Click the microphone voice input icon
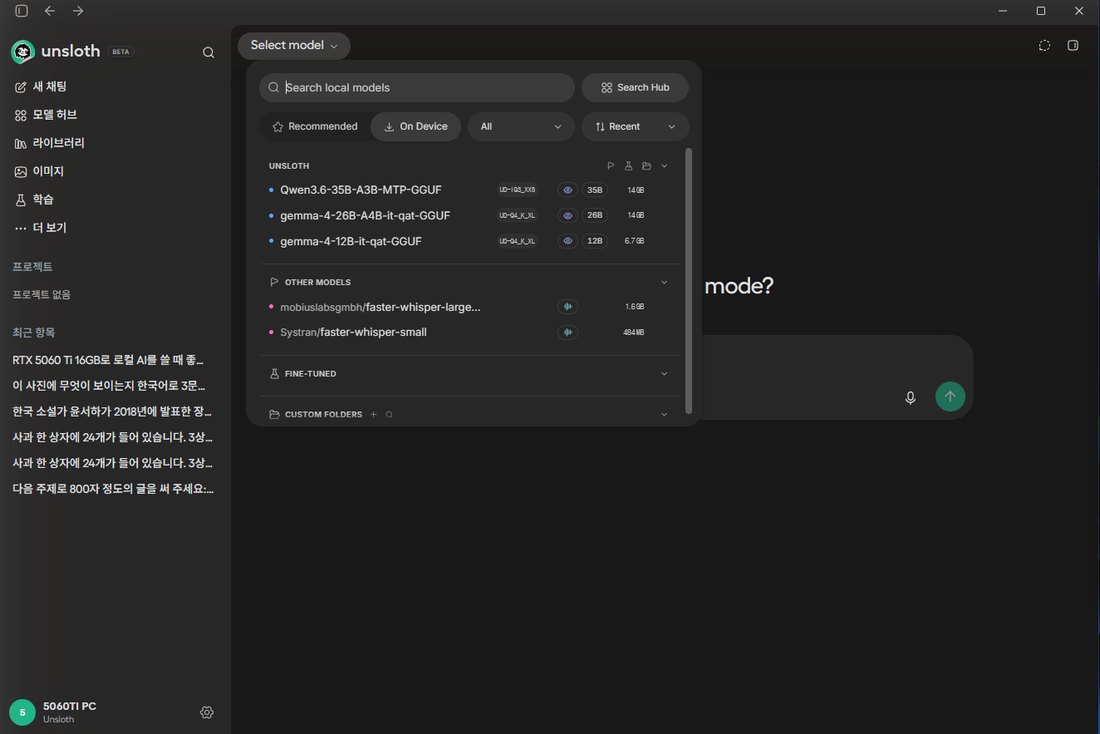Screen dimensions: 1100x734 [x=910, y=397]
